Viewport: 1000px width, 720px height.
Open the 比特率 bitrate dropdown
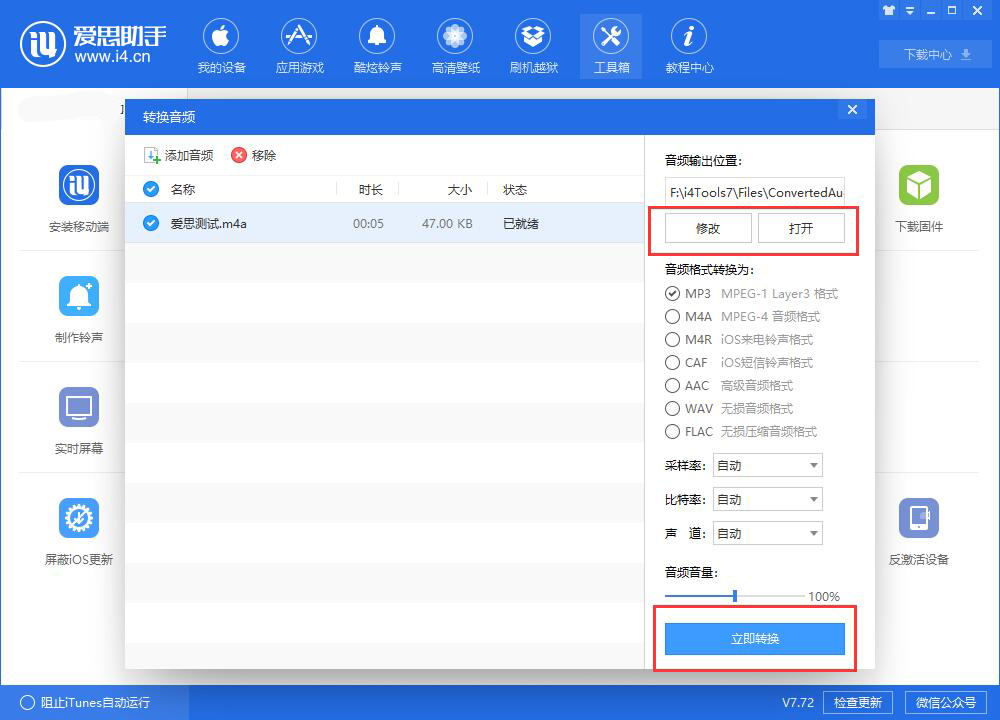coord(767,498)
